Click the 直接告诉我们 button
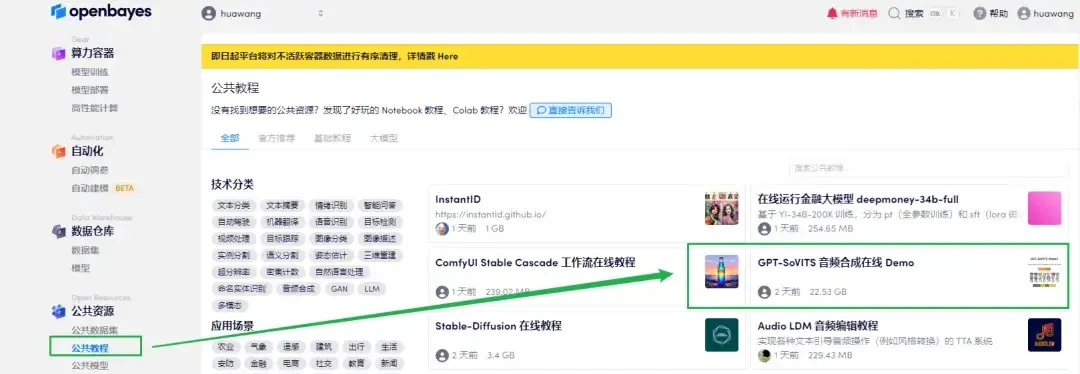This screenshot has width=1080, height=374. (x=570, y=110)
